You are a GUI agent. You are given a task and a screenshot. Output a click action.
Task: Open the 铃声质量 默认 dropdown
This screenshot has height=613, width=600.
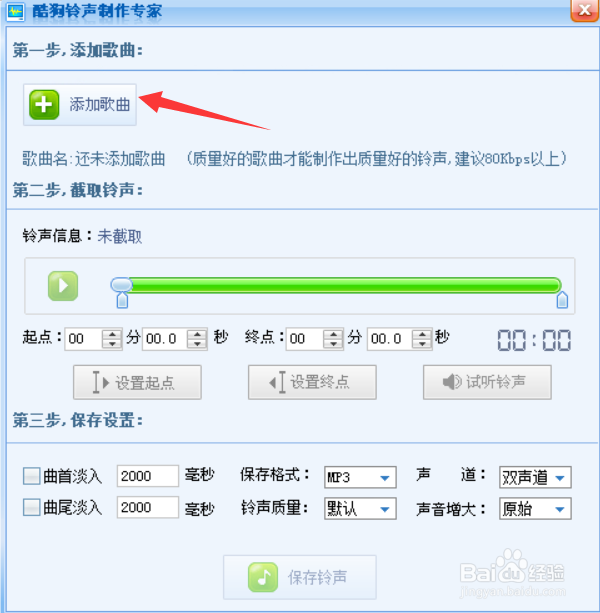(360, 508)
